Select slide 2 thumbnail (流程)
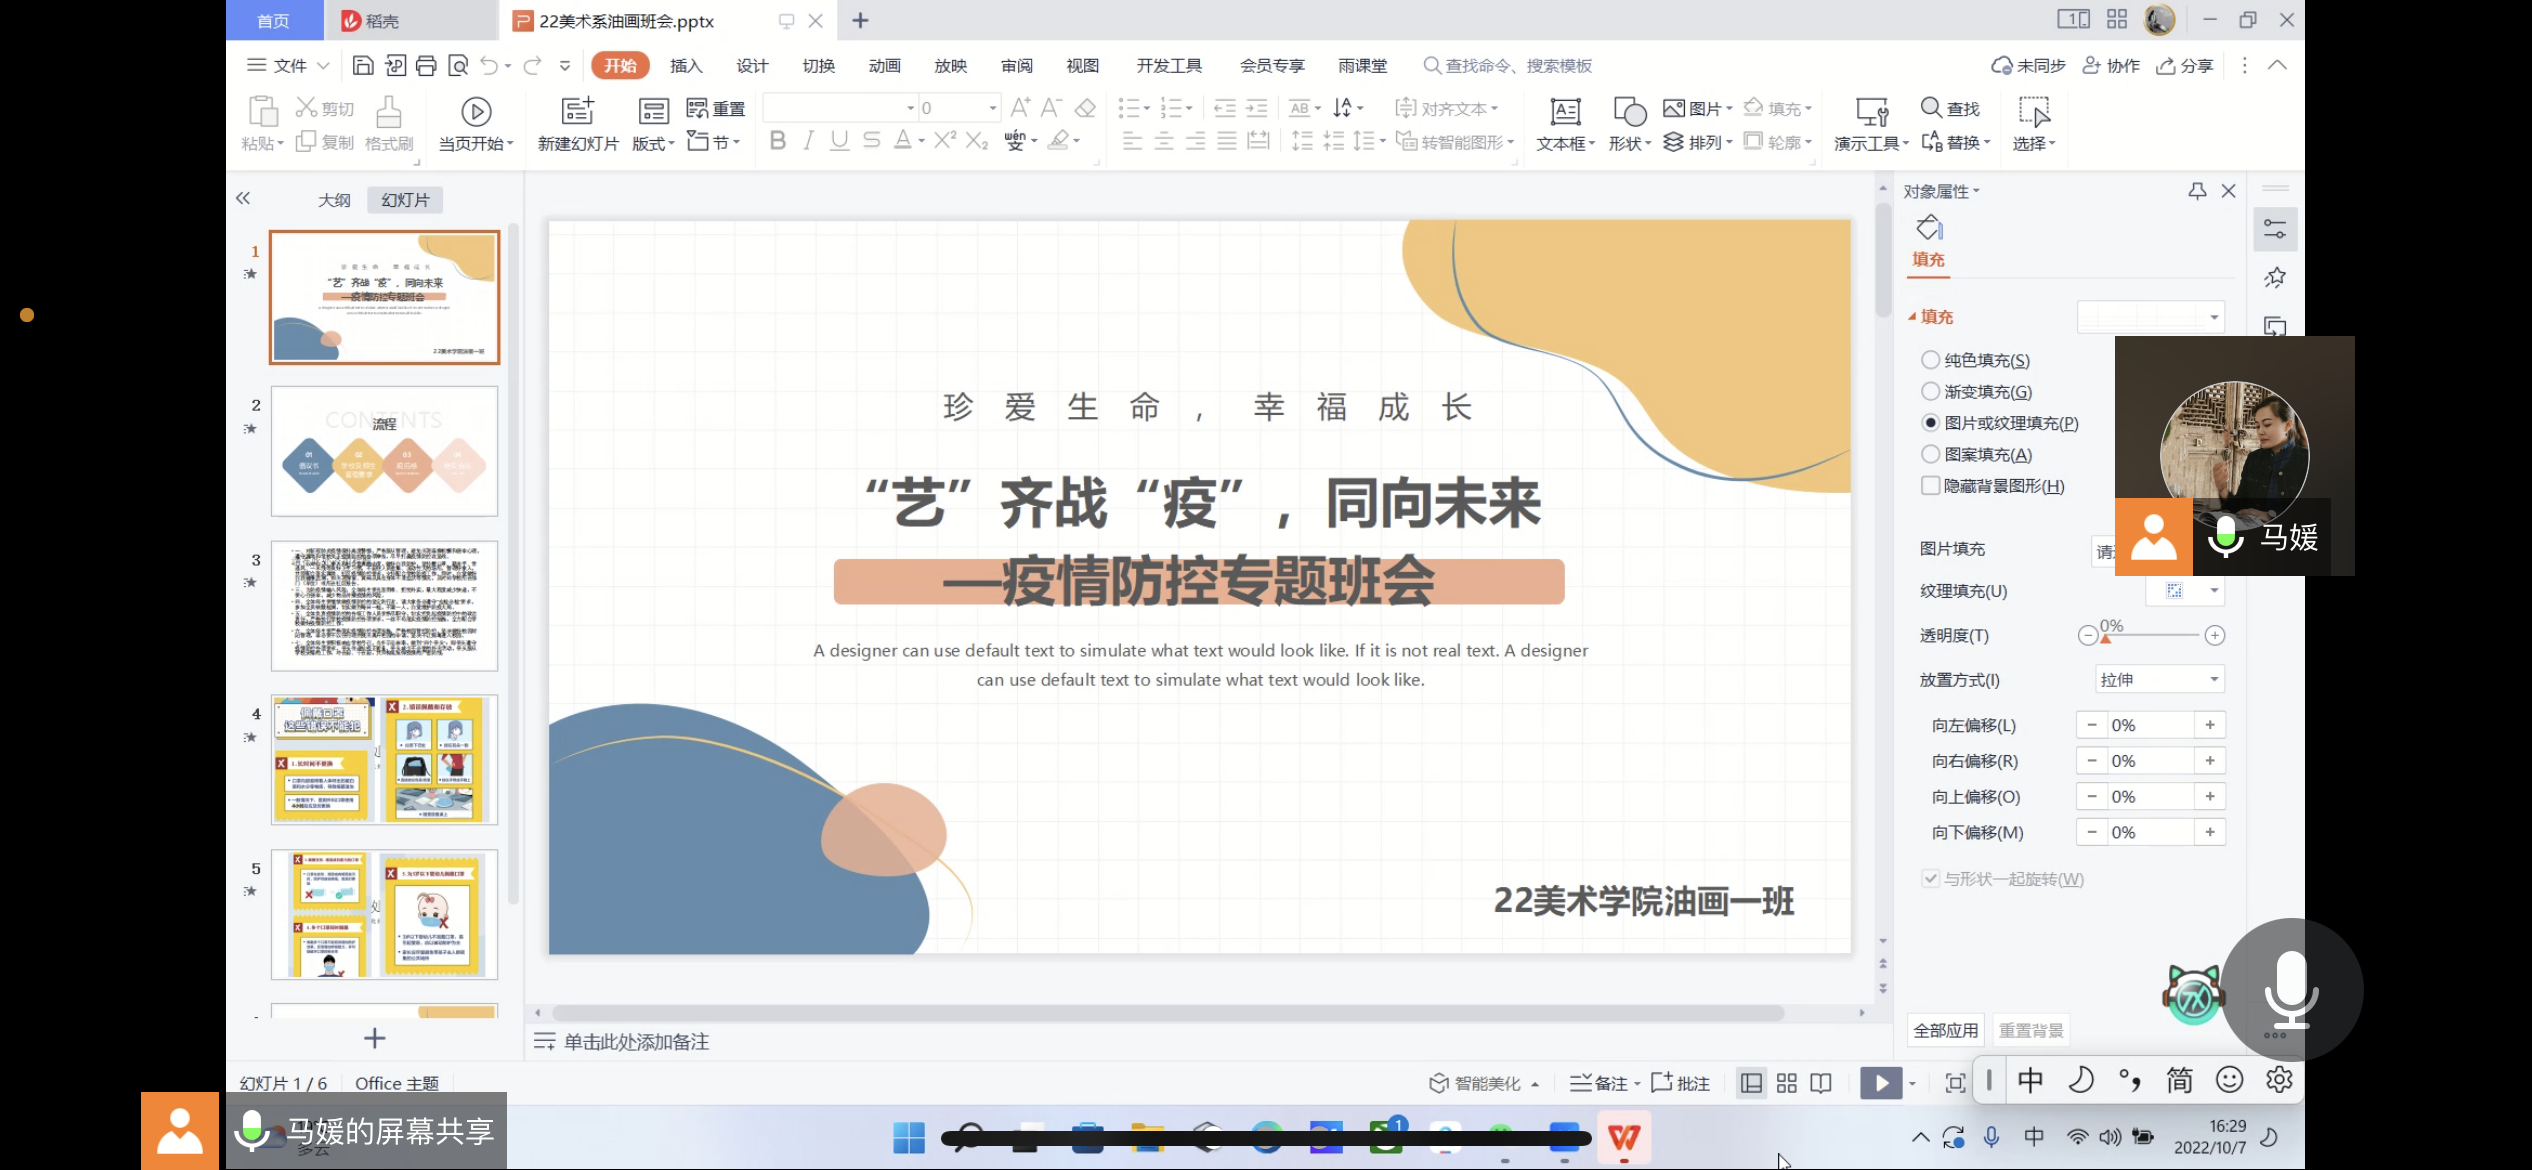This screenshot has height=1170, width=2532. (384, 452)
